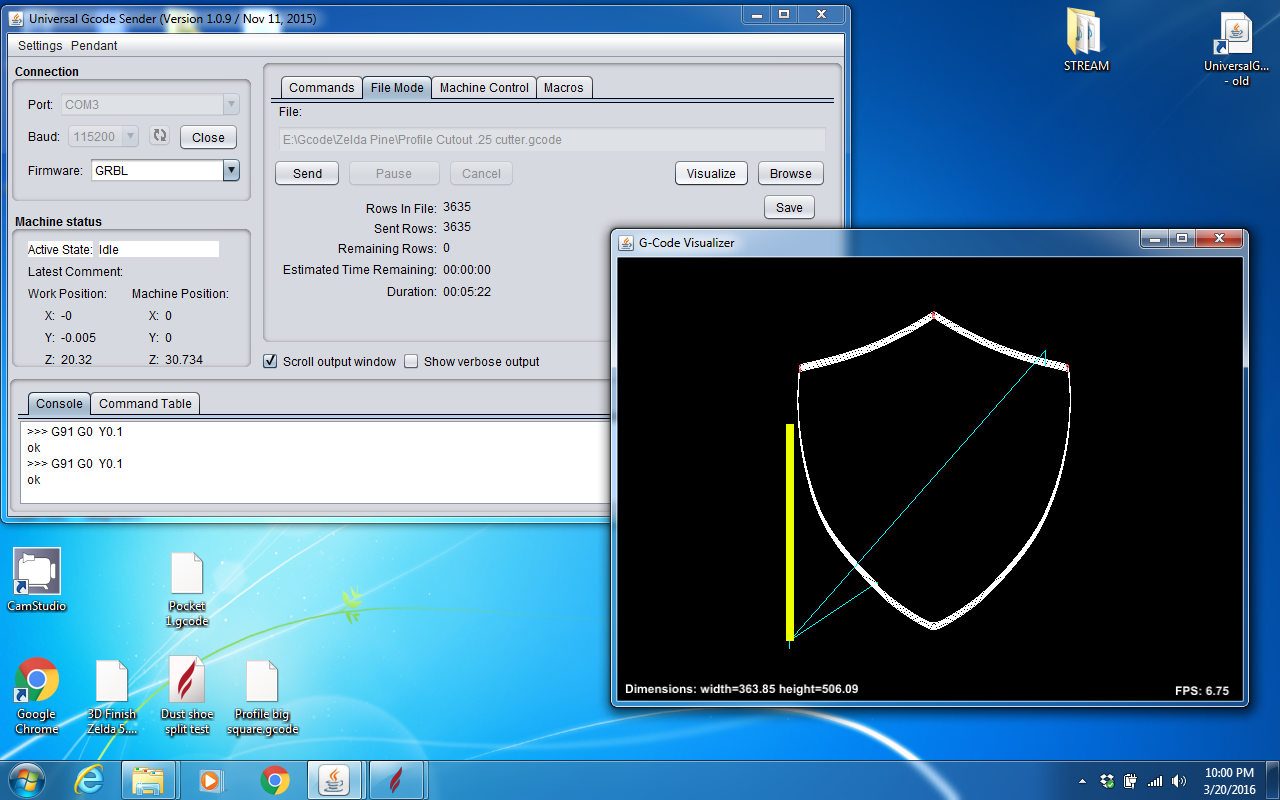Click the network signal tray icon
The width and height of the screenshot is (1280, 800).
pos(1155,781)
